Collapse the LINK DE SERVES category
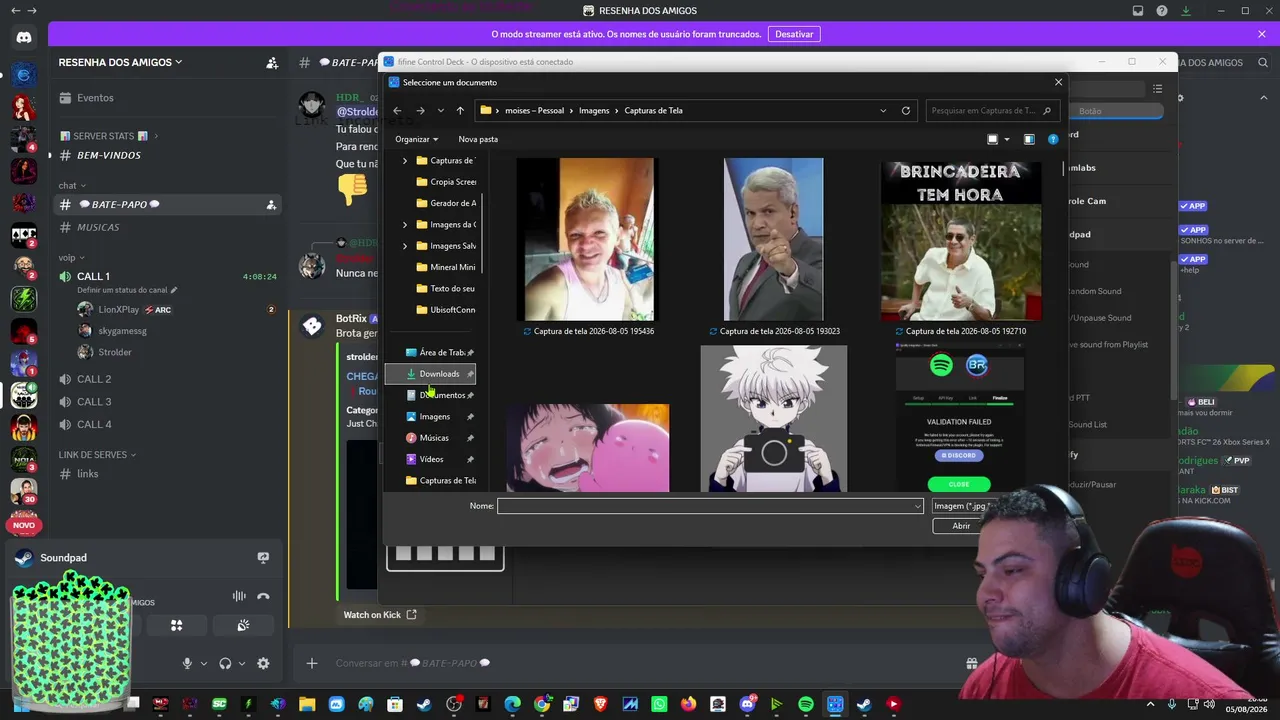This screenshot has width=1280, height=720. pos(97,455)
